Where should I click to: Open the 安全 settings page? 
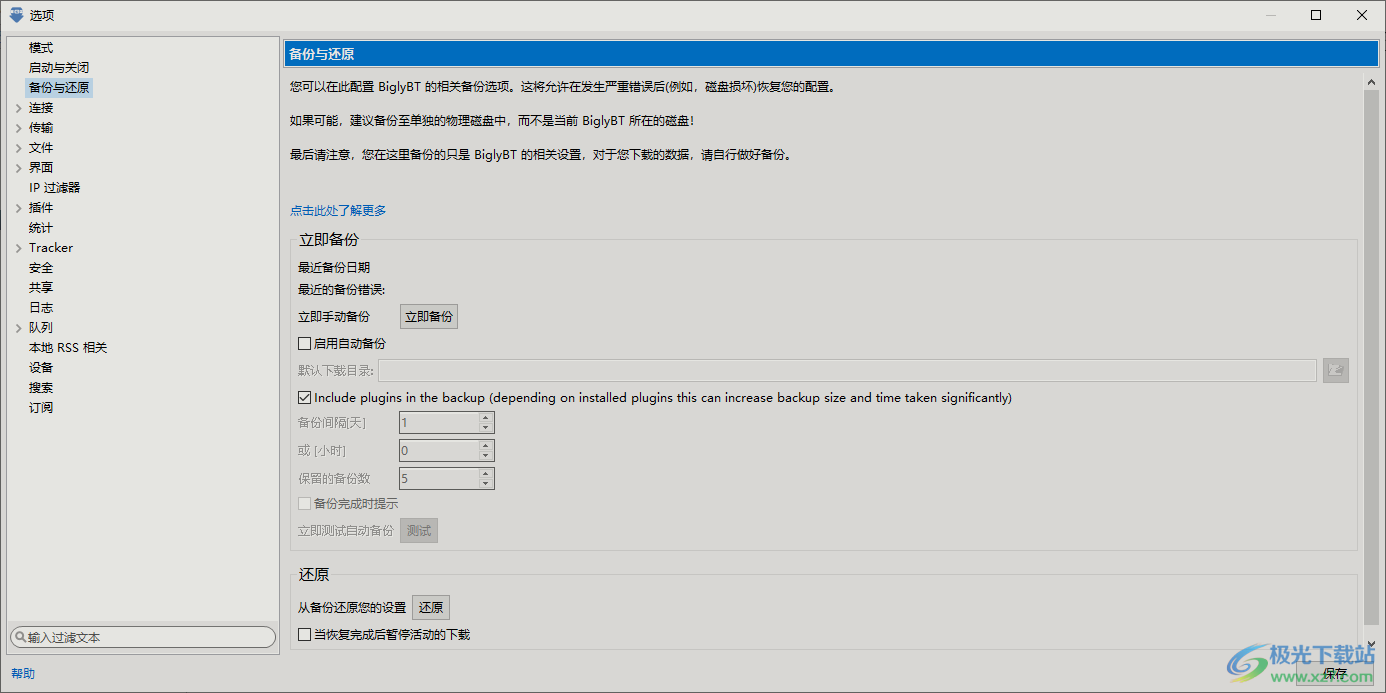(41, 268)
